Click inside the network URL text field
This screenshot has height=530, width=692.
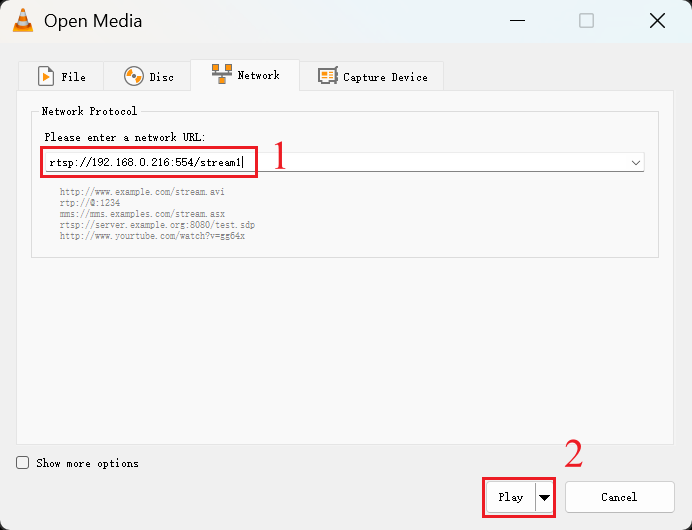pyautogui.click(x=440, y=162)
